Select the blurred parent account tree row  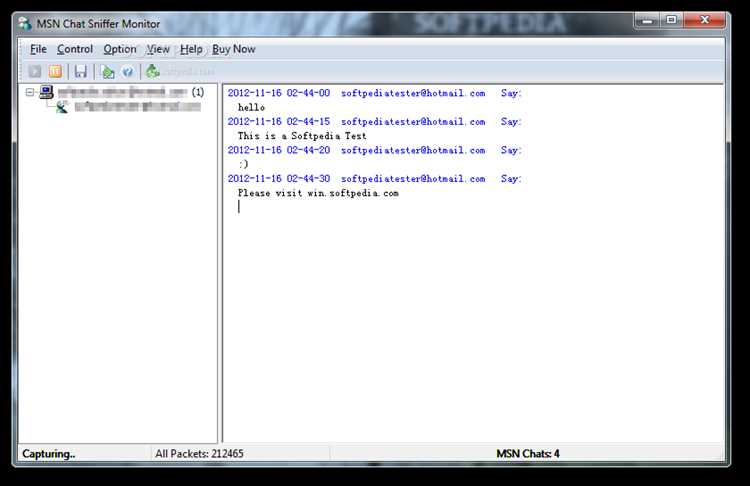click(x=122, y=92)
